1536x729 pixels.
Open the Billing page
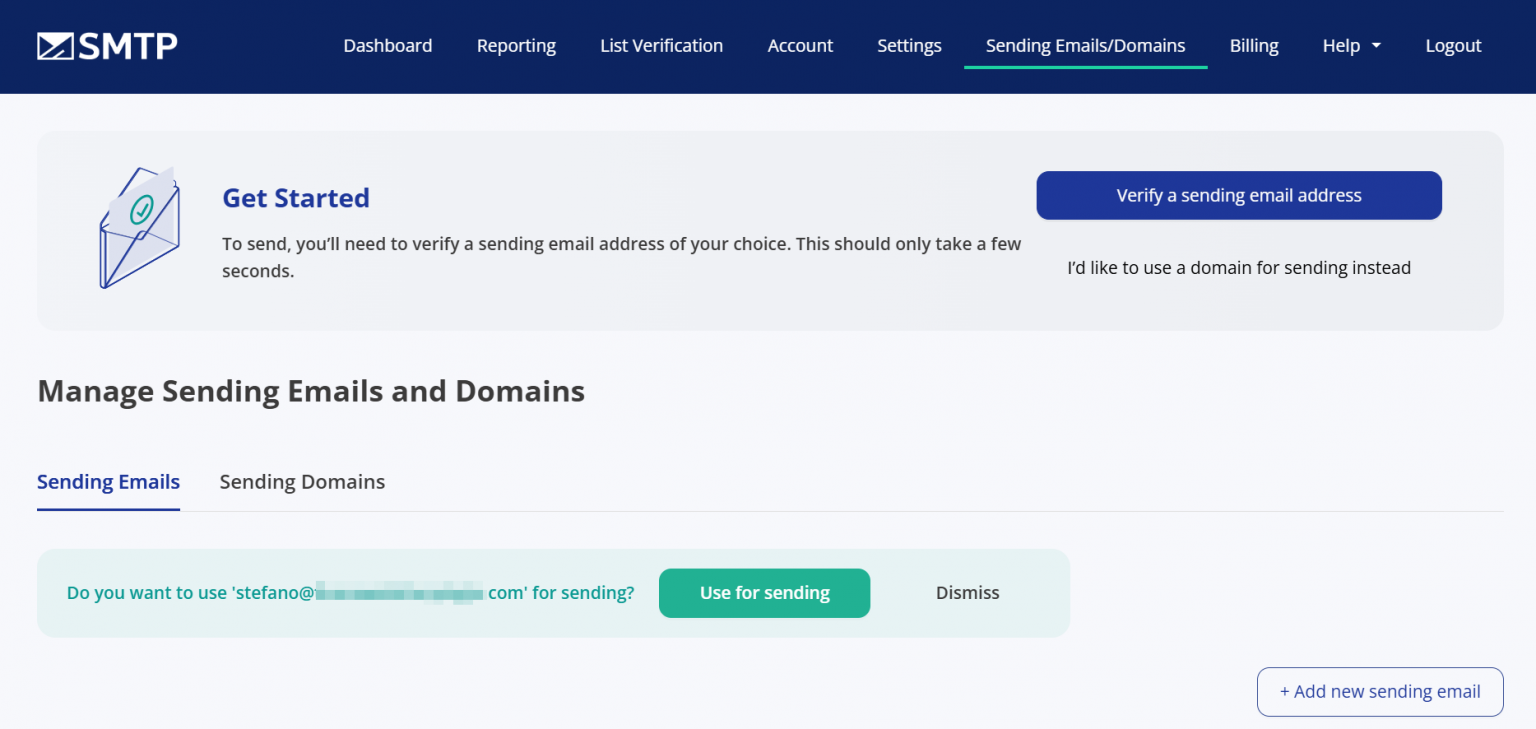(x=1253, y=45)
